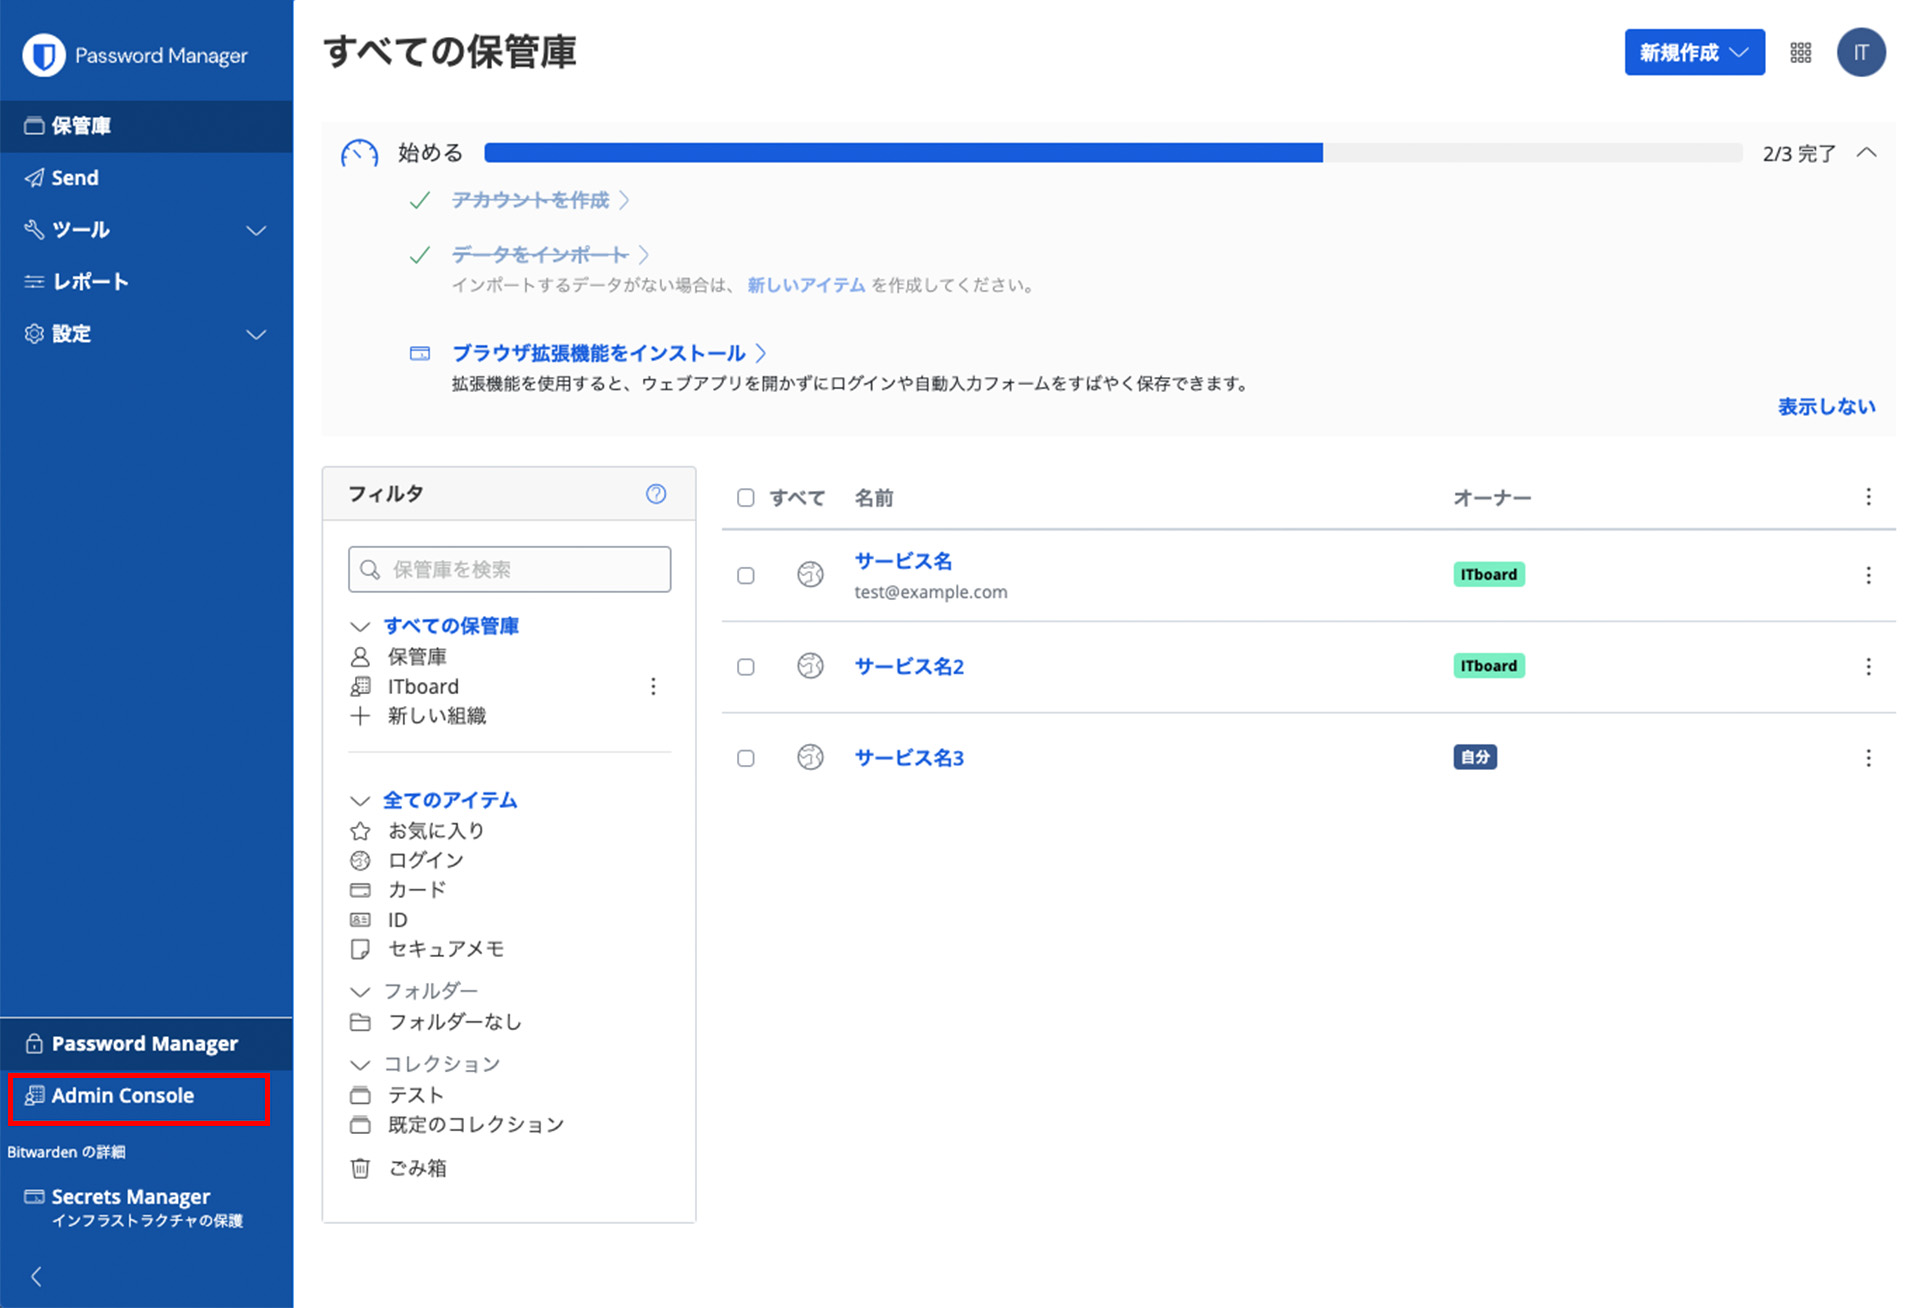Check the すべて select-all checkbox
1920x1308 pixels.
click(746, 498)
